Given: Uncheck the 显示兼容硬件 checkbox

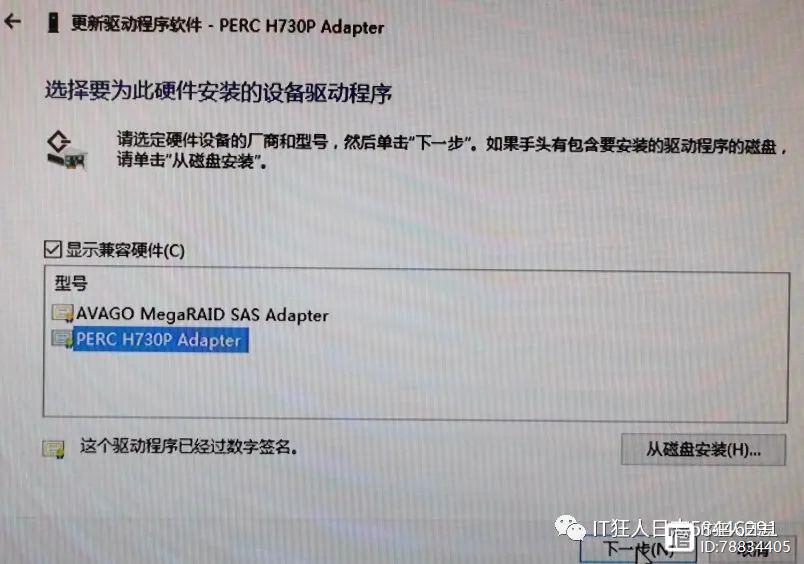Looking at the screenshot, I should [53, 249].
